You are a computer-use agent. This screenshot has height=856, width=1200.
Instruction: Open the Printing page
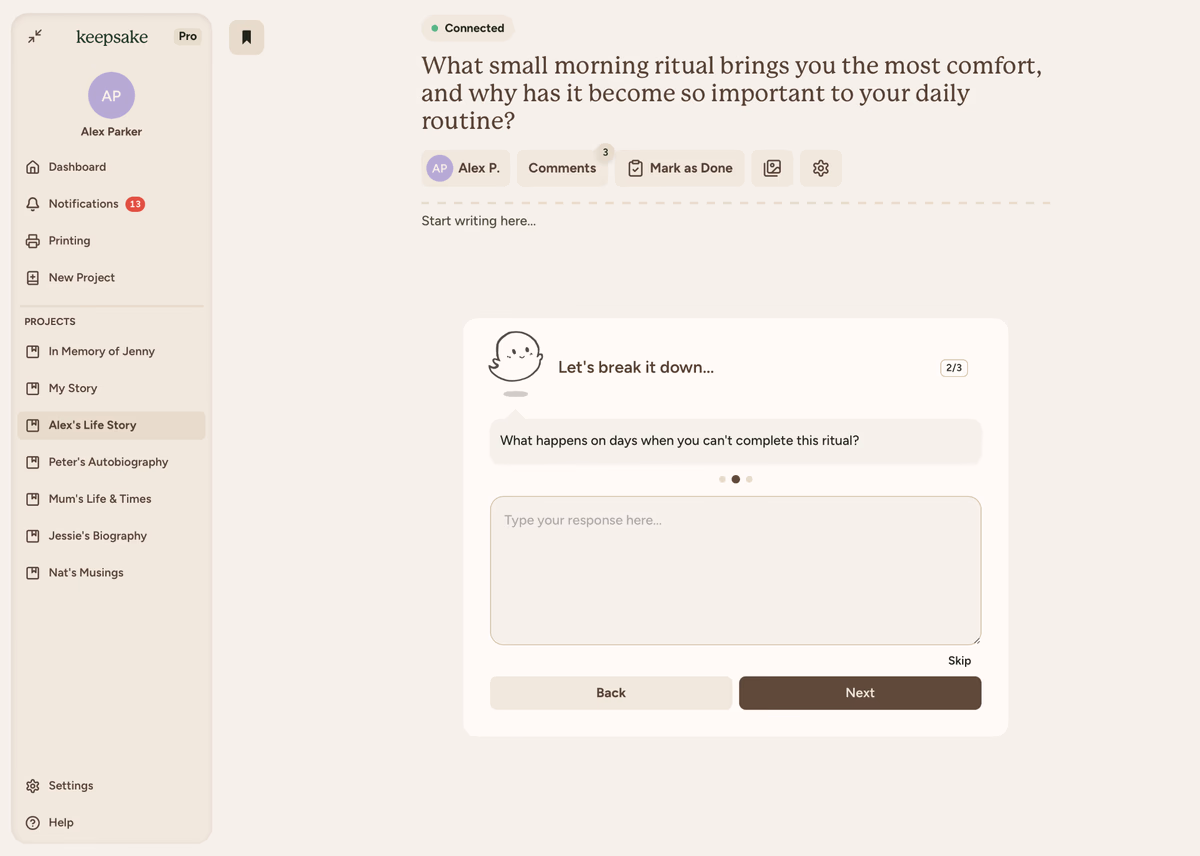click(69, 241)
